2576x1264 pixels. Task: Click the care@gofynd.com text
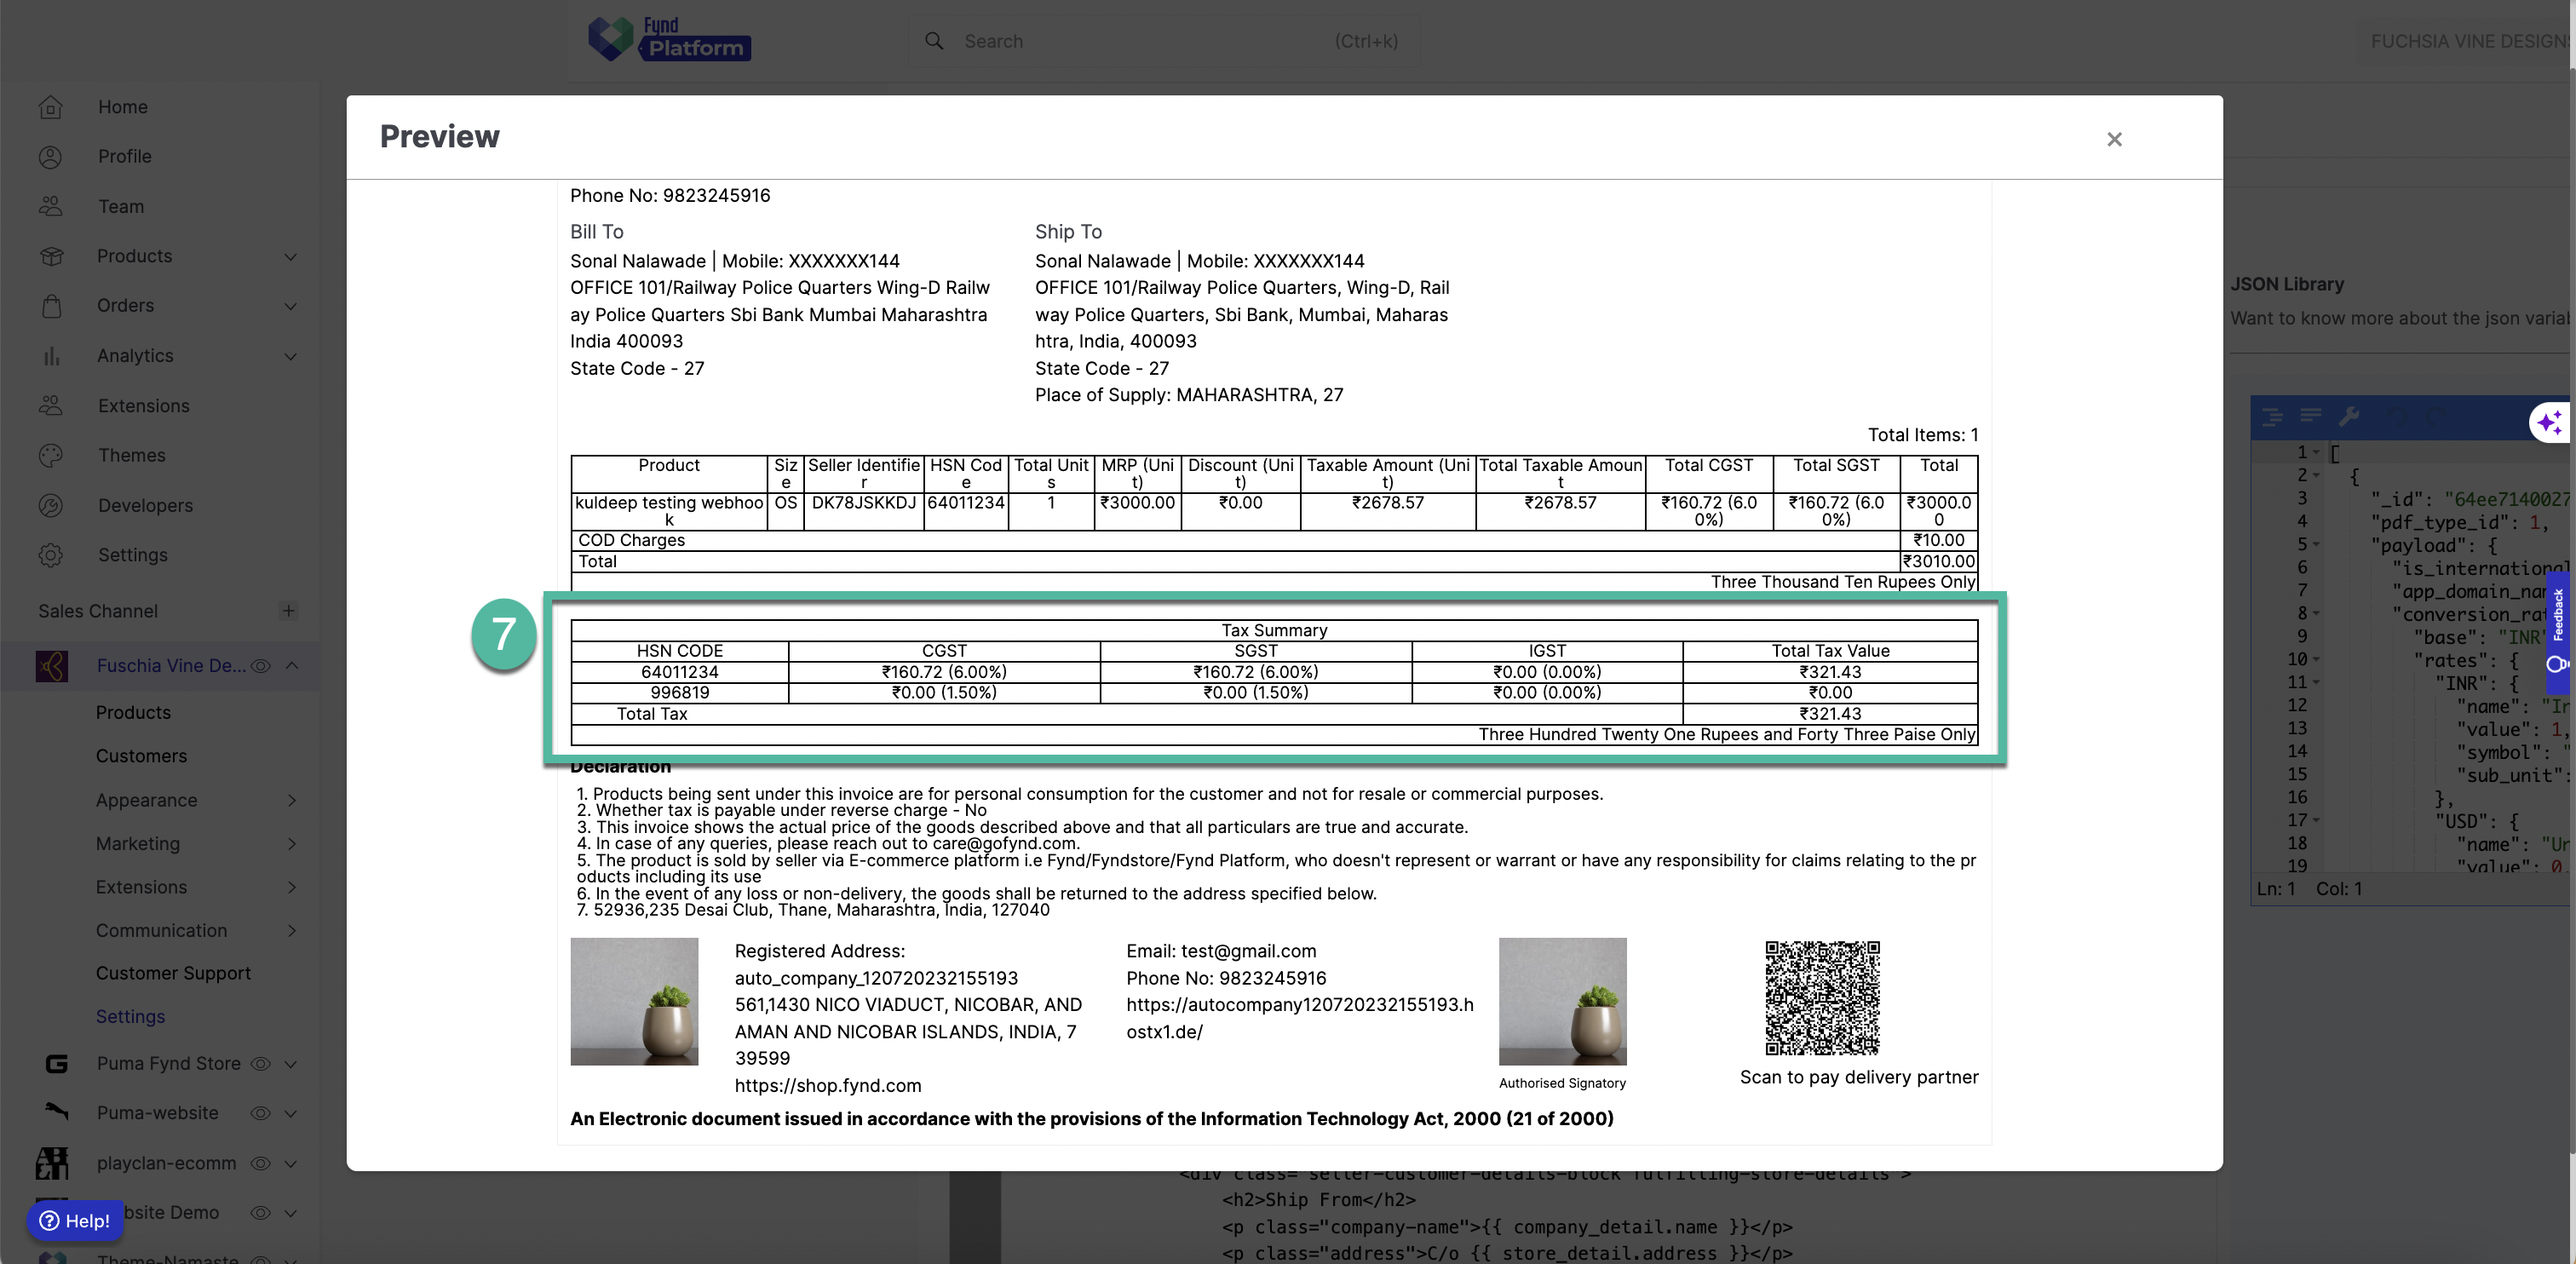pyautogui.click(x=1004, y=844)
